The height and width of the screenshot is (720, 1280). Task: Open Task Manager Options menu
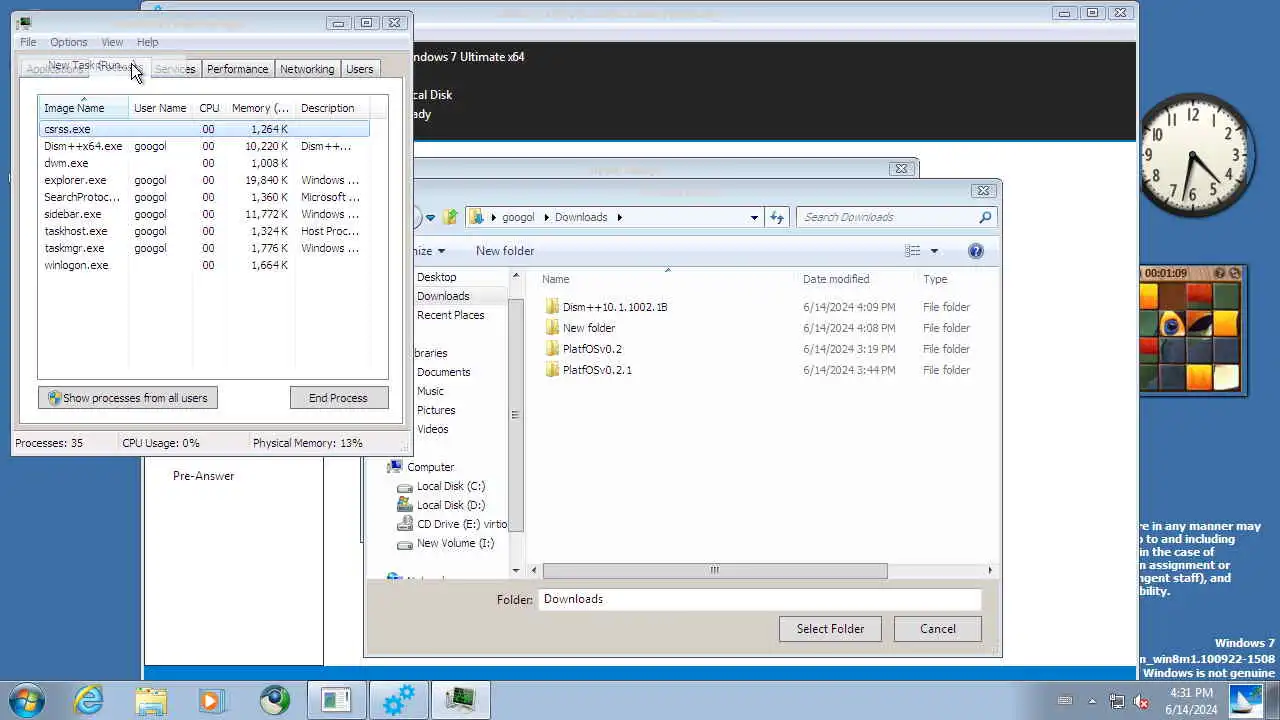[68, 42]
